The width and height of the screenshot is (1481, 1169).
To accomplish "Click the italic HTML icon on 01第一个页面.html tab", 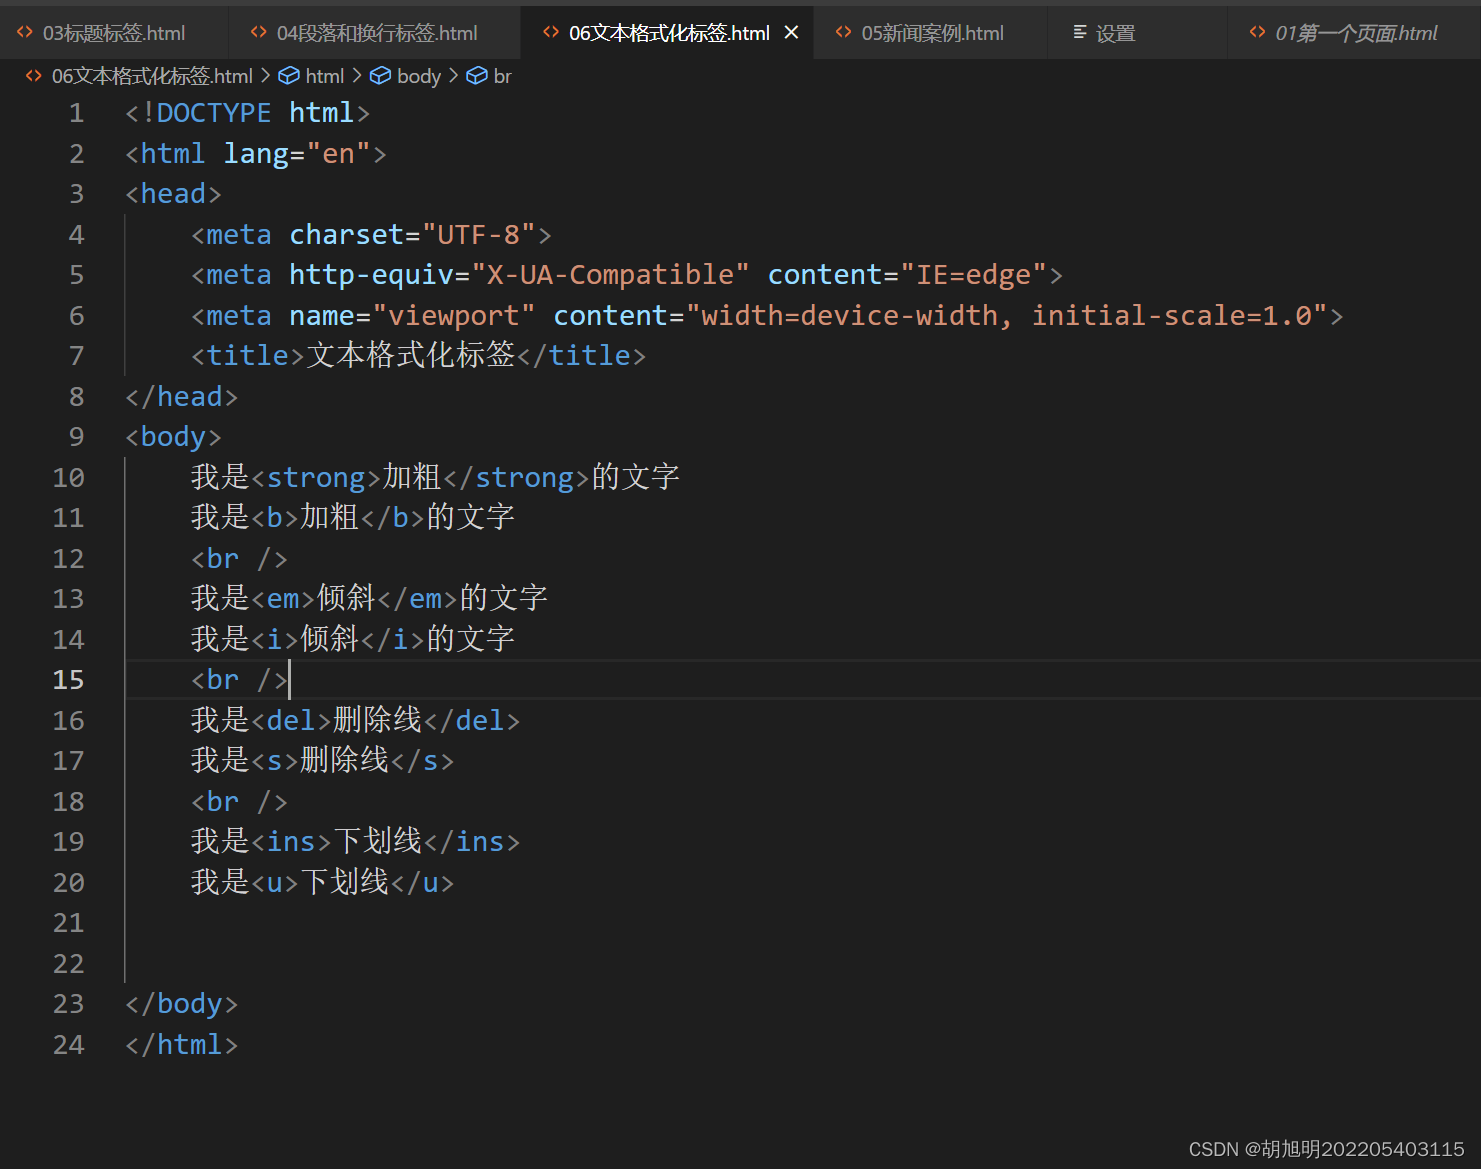I will [x=1258, y=31].
